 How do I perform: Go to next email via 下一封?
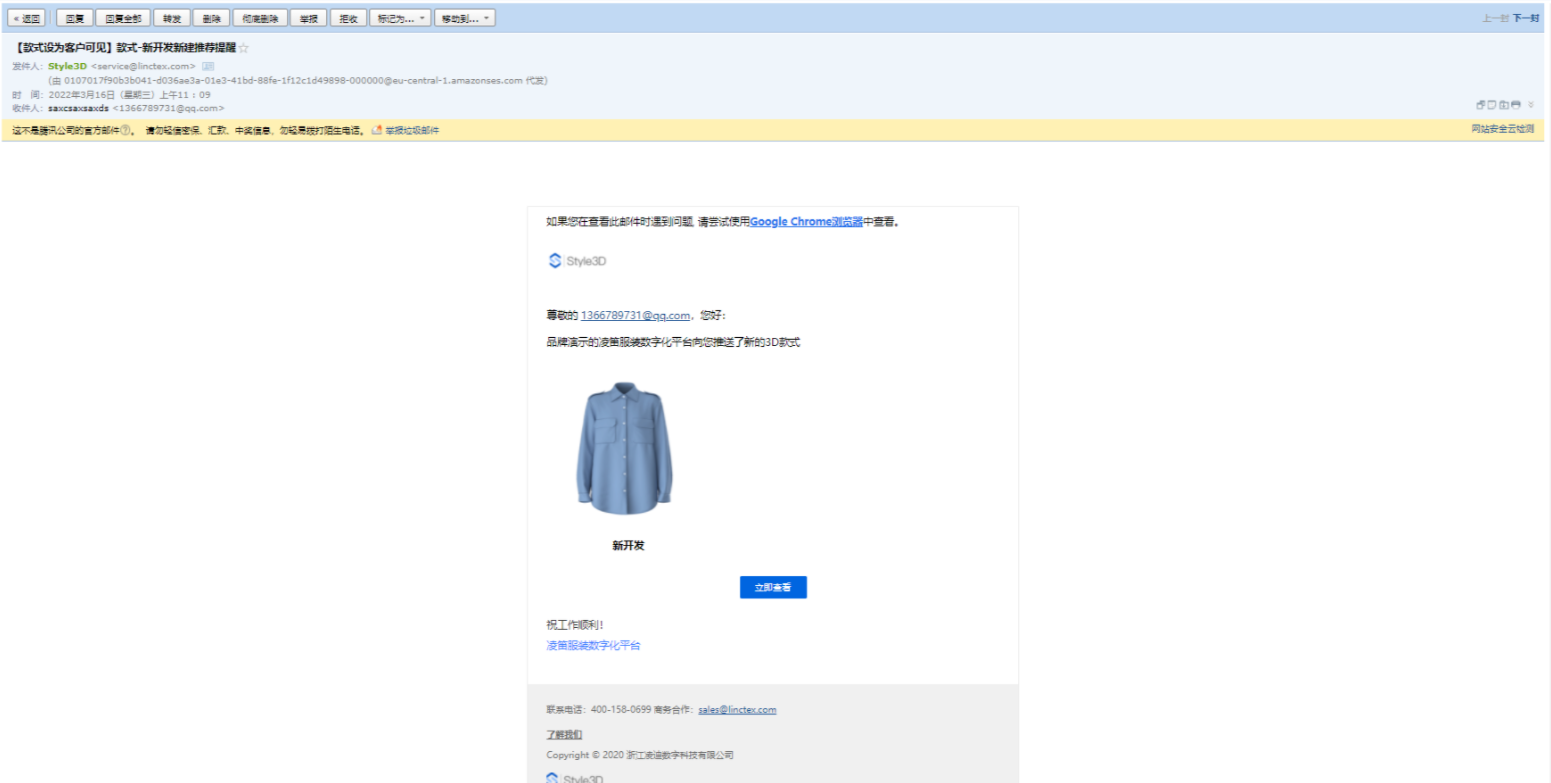[x=1526, y=18]
